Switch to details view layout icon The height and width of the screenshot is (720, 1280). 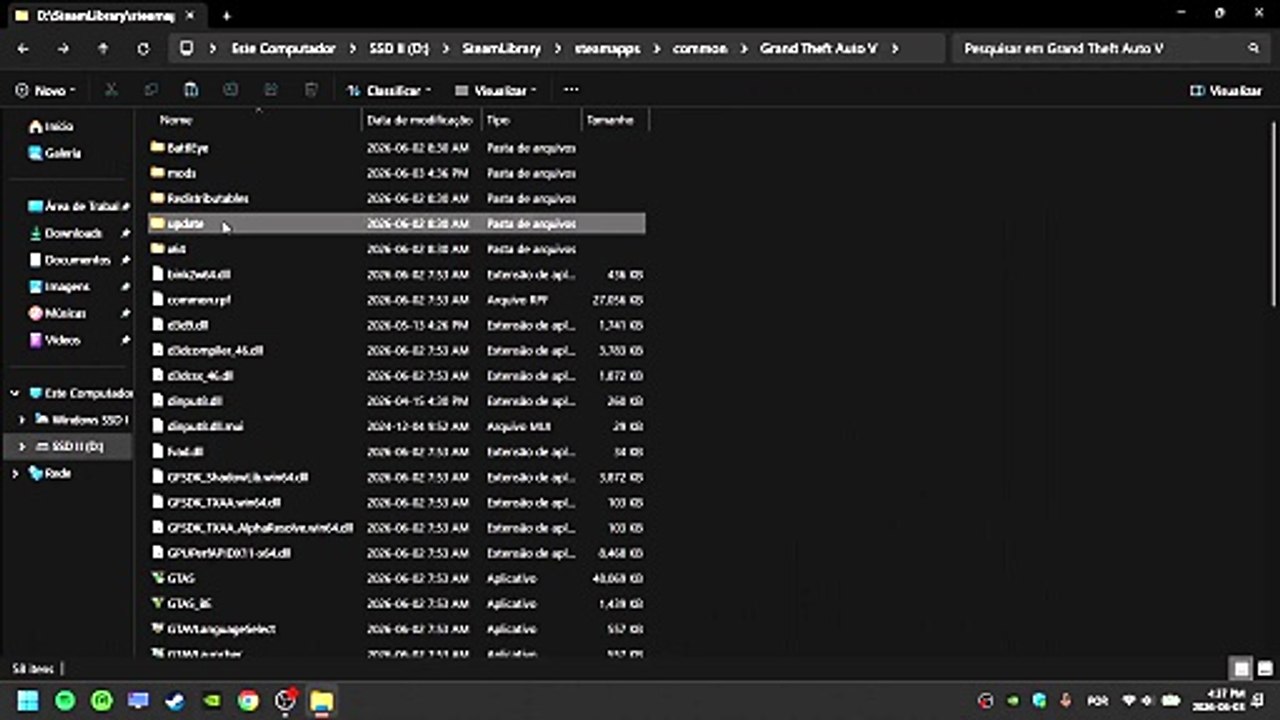point(1242,669)
